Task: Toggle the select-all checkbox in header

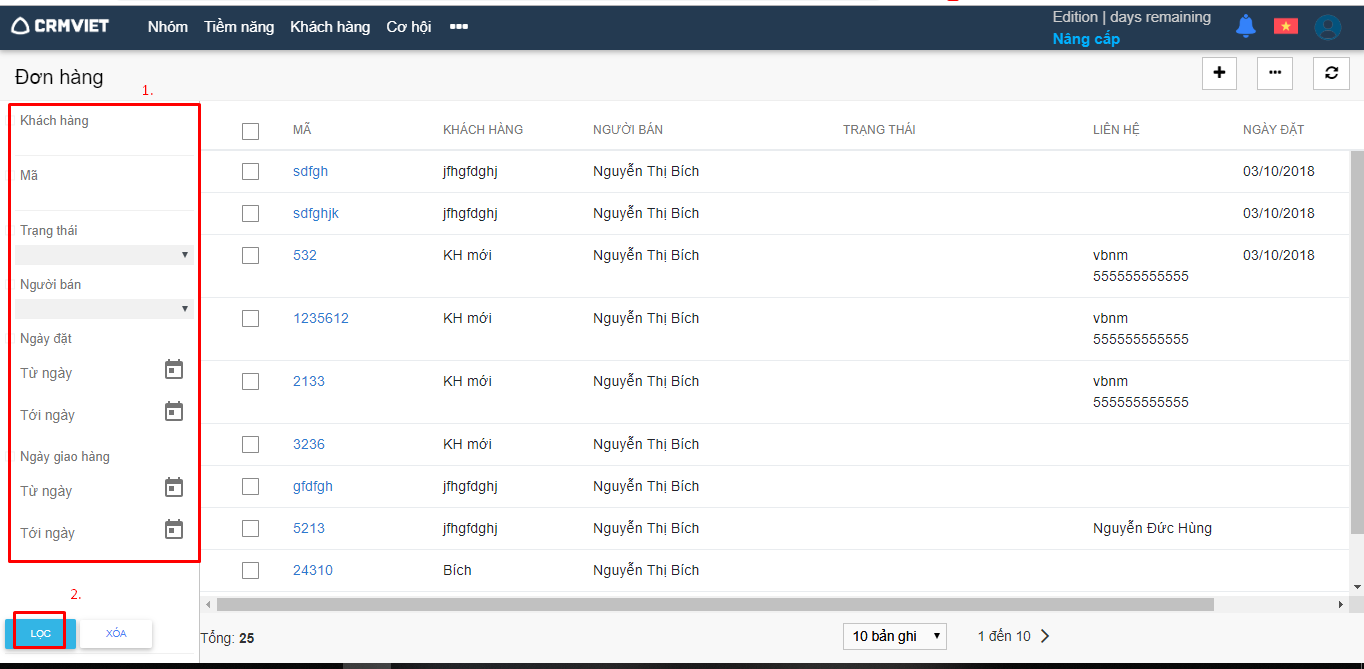Action: pos(250,131)
